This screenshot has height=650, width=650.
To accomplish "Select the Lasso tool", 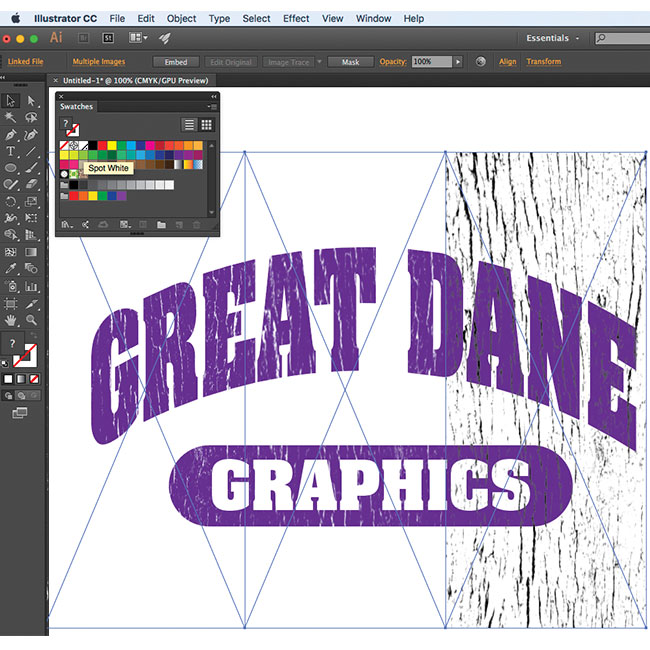I will pyautogui.click(x=31, y=118).
